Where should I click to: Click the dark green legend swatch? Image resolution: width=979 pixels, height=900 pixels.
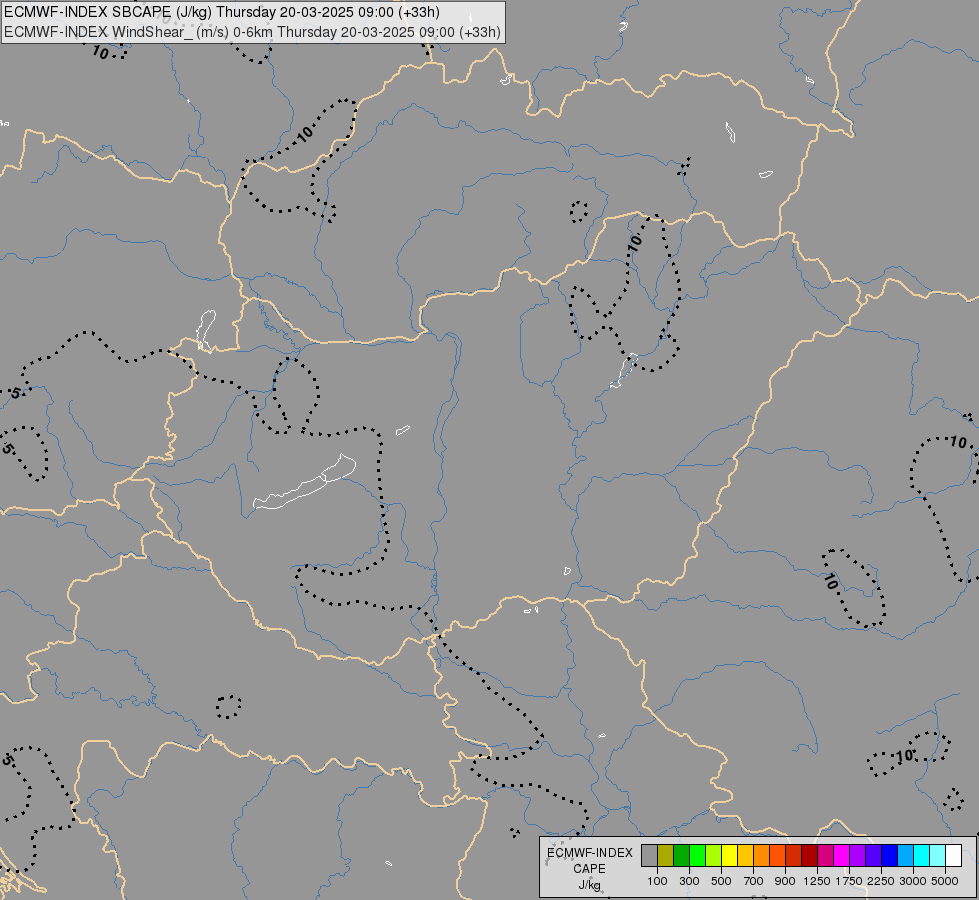(x=681, y=856)
